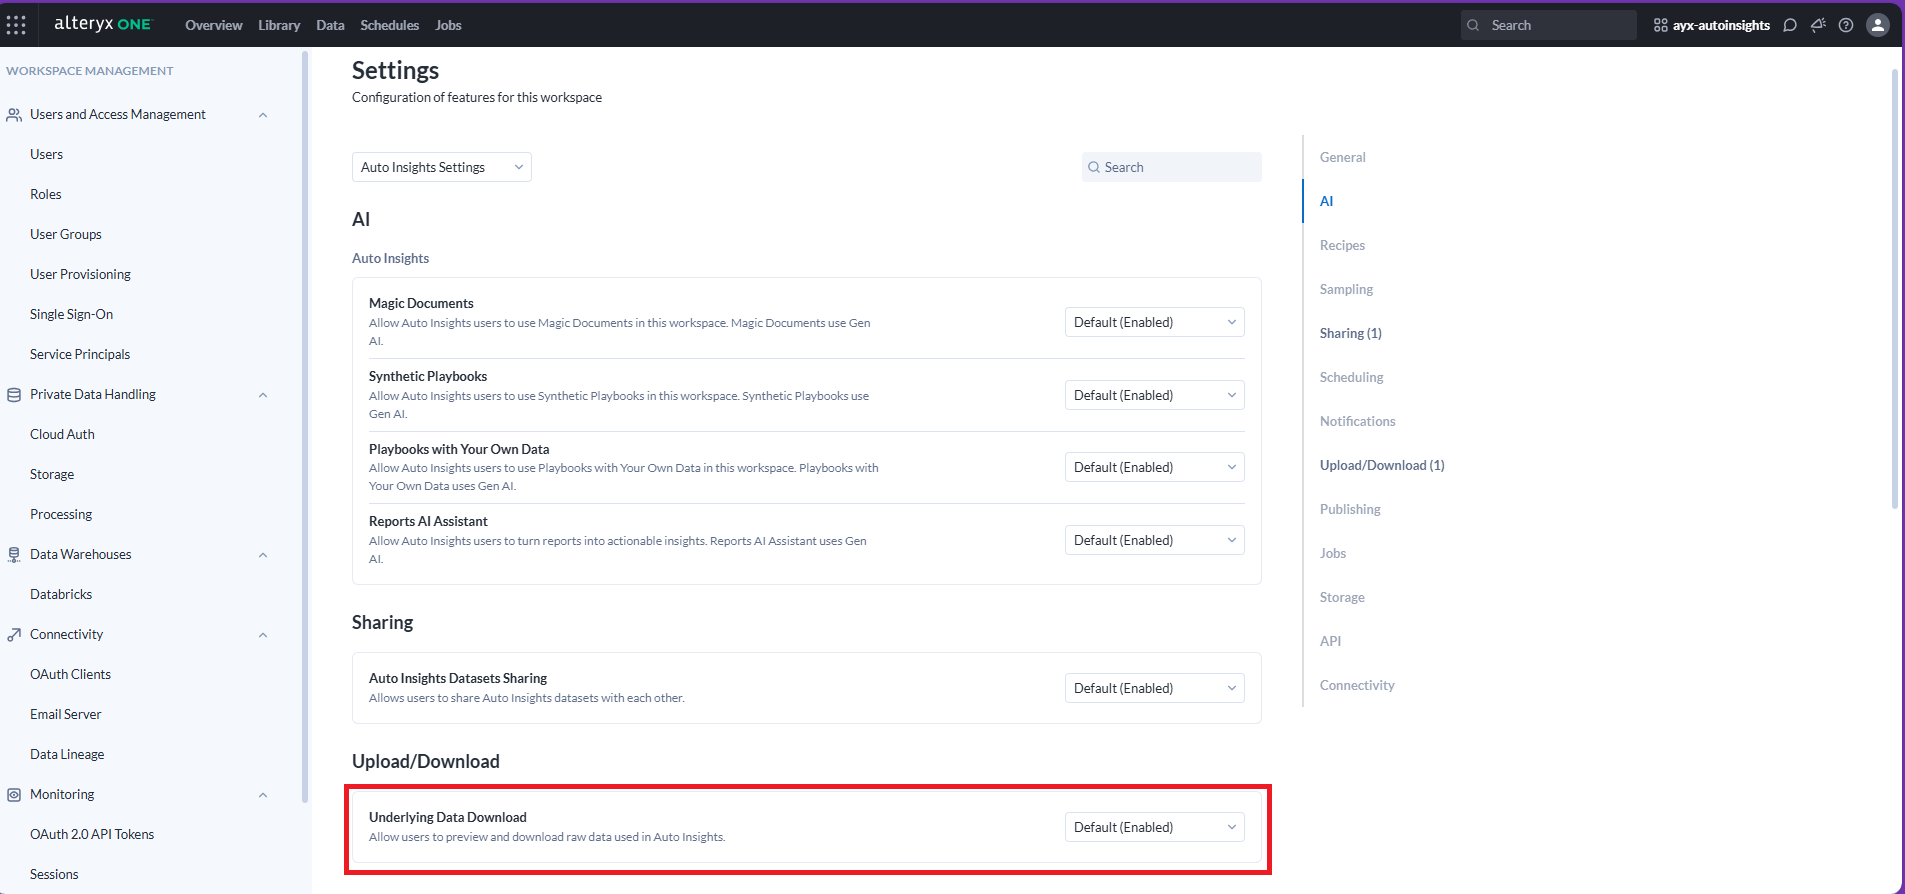
Task: Open the chat messages icon
Action: pyautogui.click(x=1790, y=25)
